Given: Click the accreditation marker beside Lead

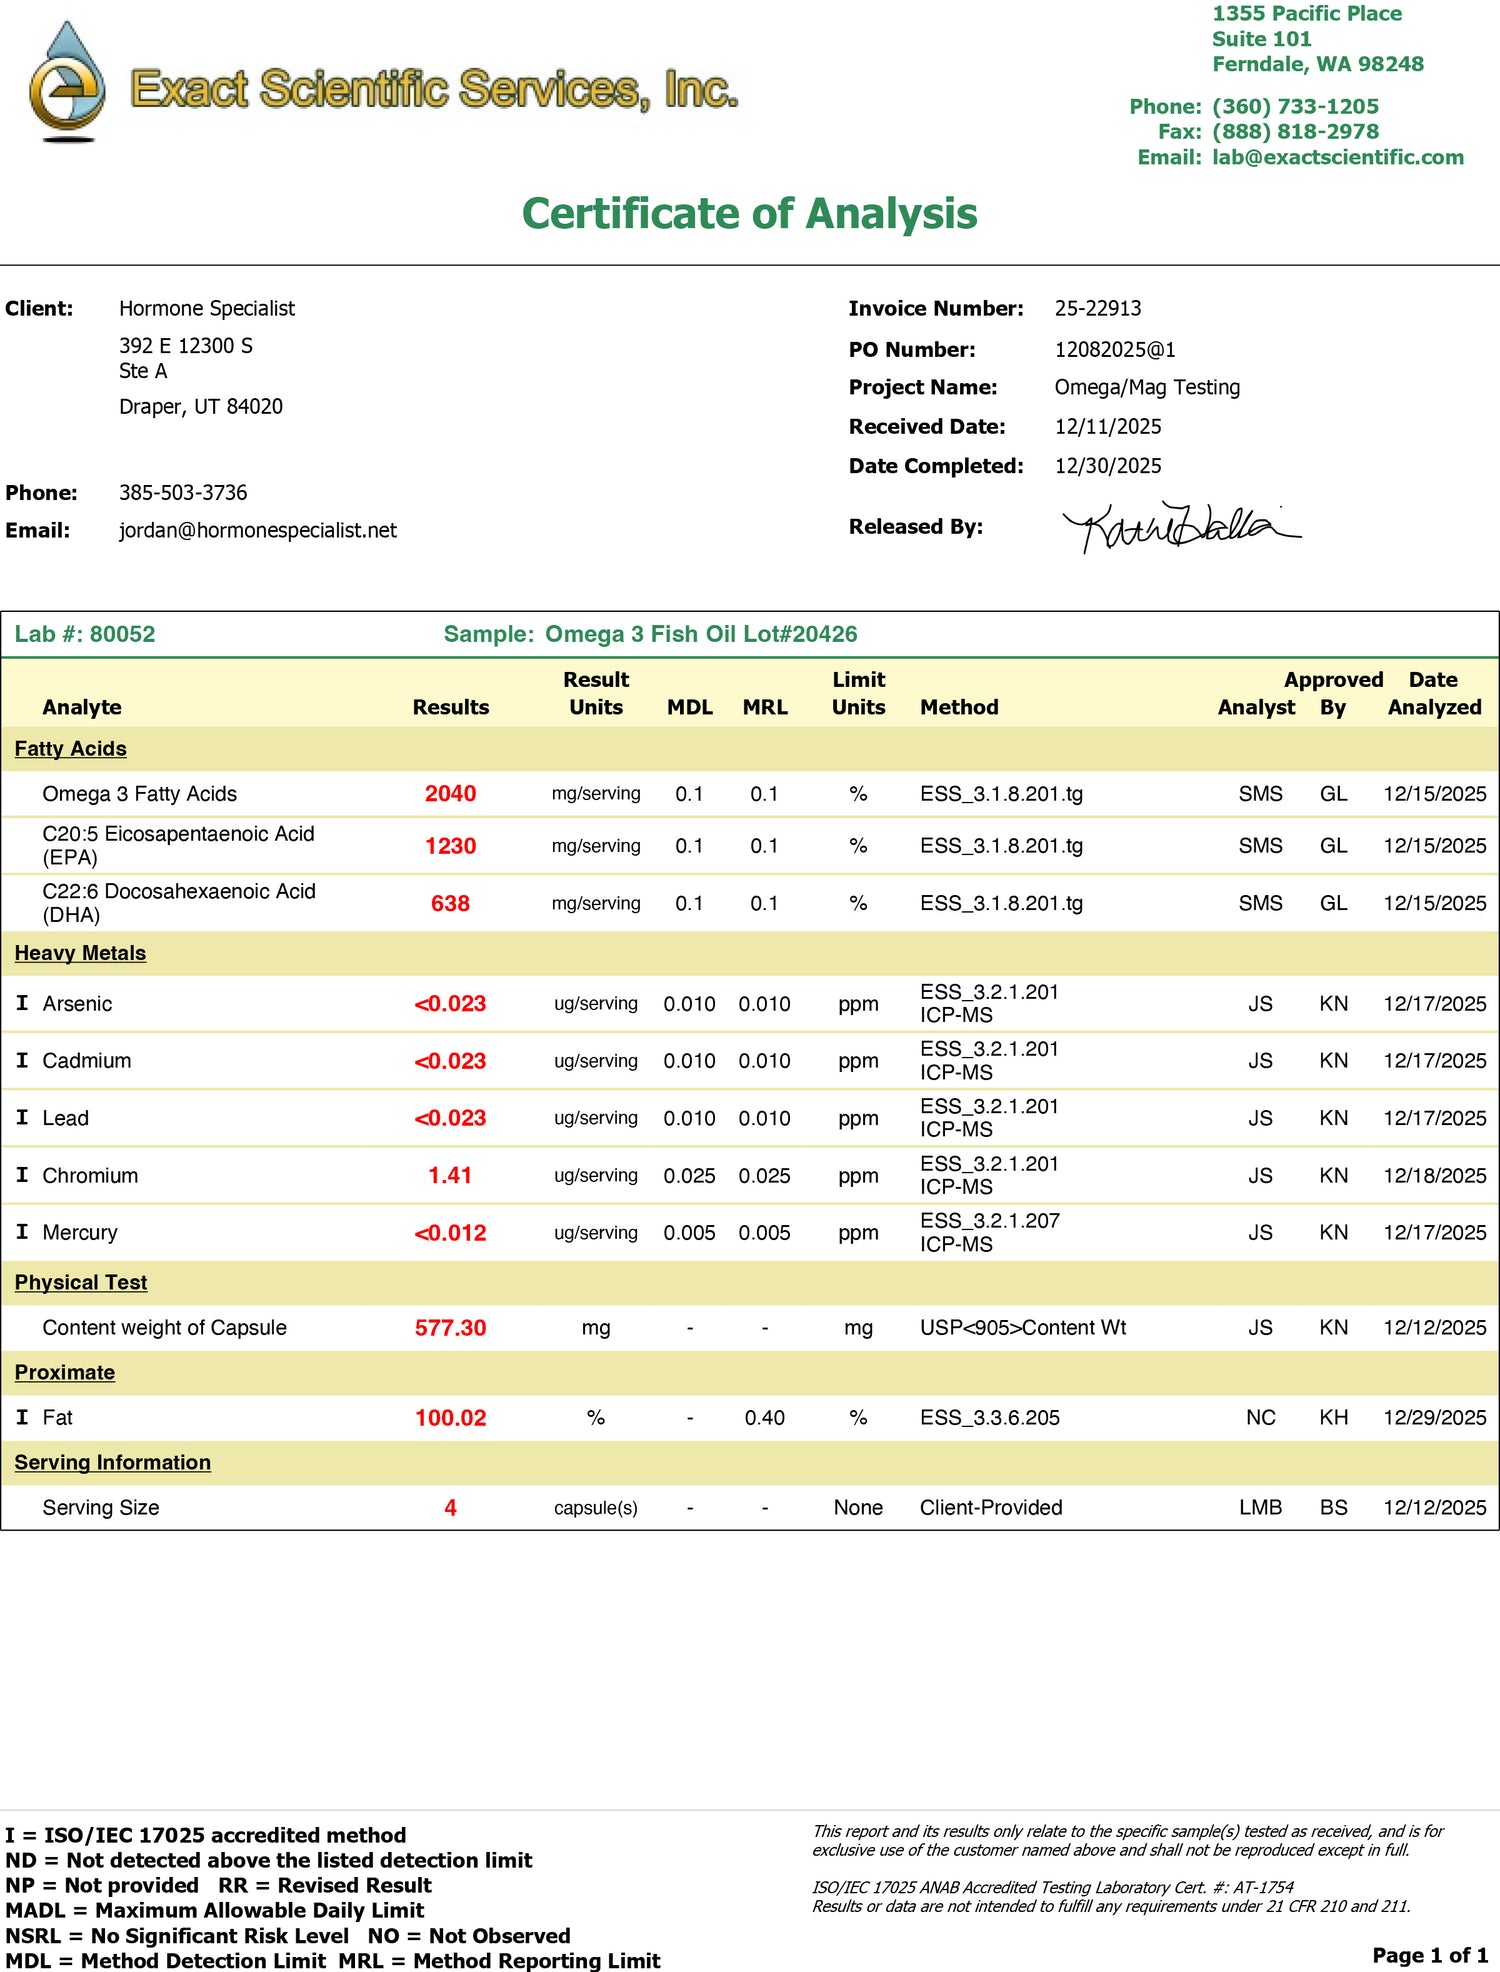Looking at the screenshot, I should 22,1117.
